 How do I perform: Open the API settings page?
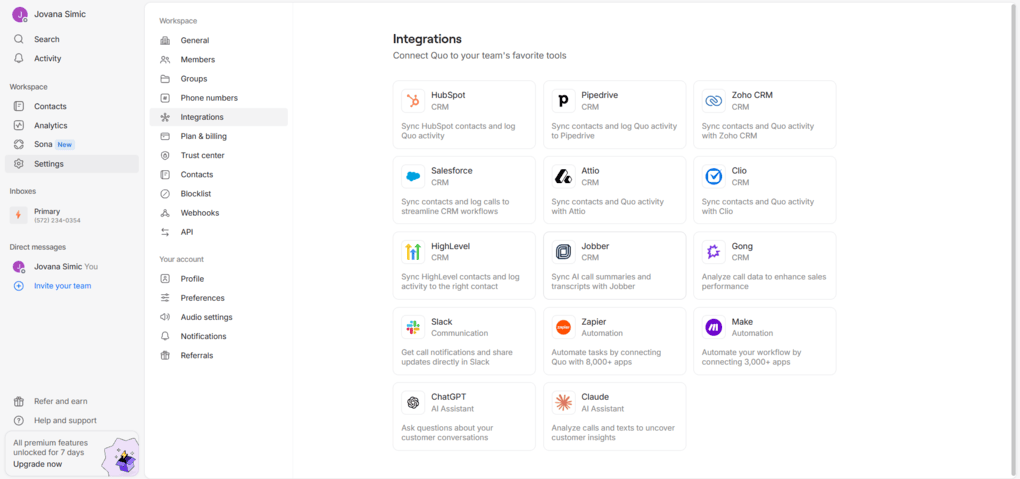pyautogui.click(x=219, y=232)
